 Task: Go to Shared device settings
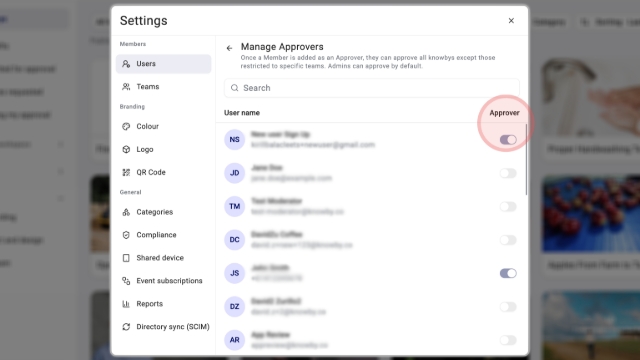coord(163,258)
